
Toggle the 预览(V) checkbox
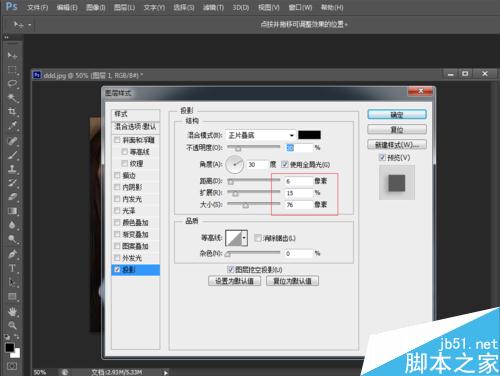tap(382, 157)
